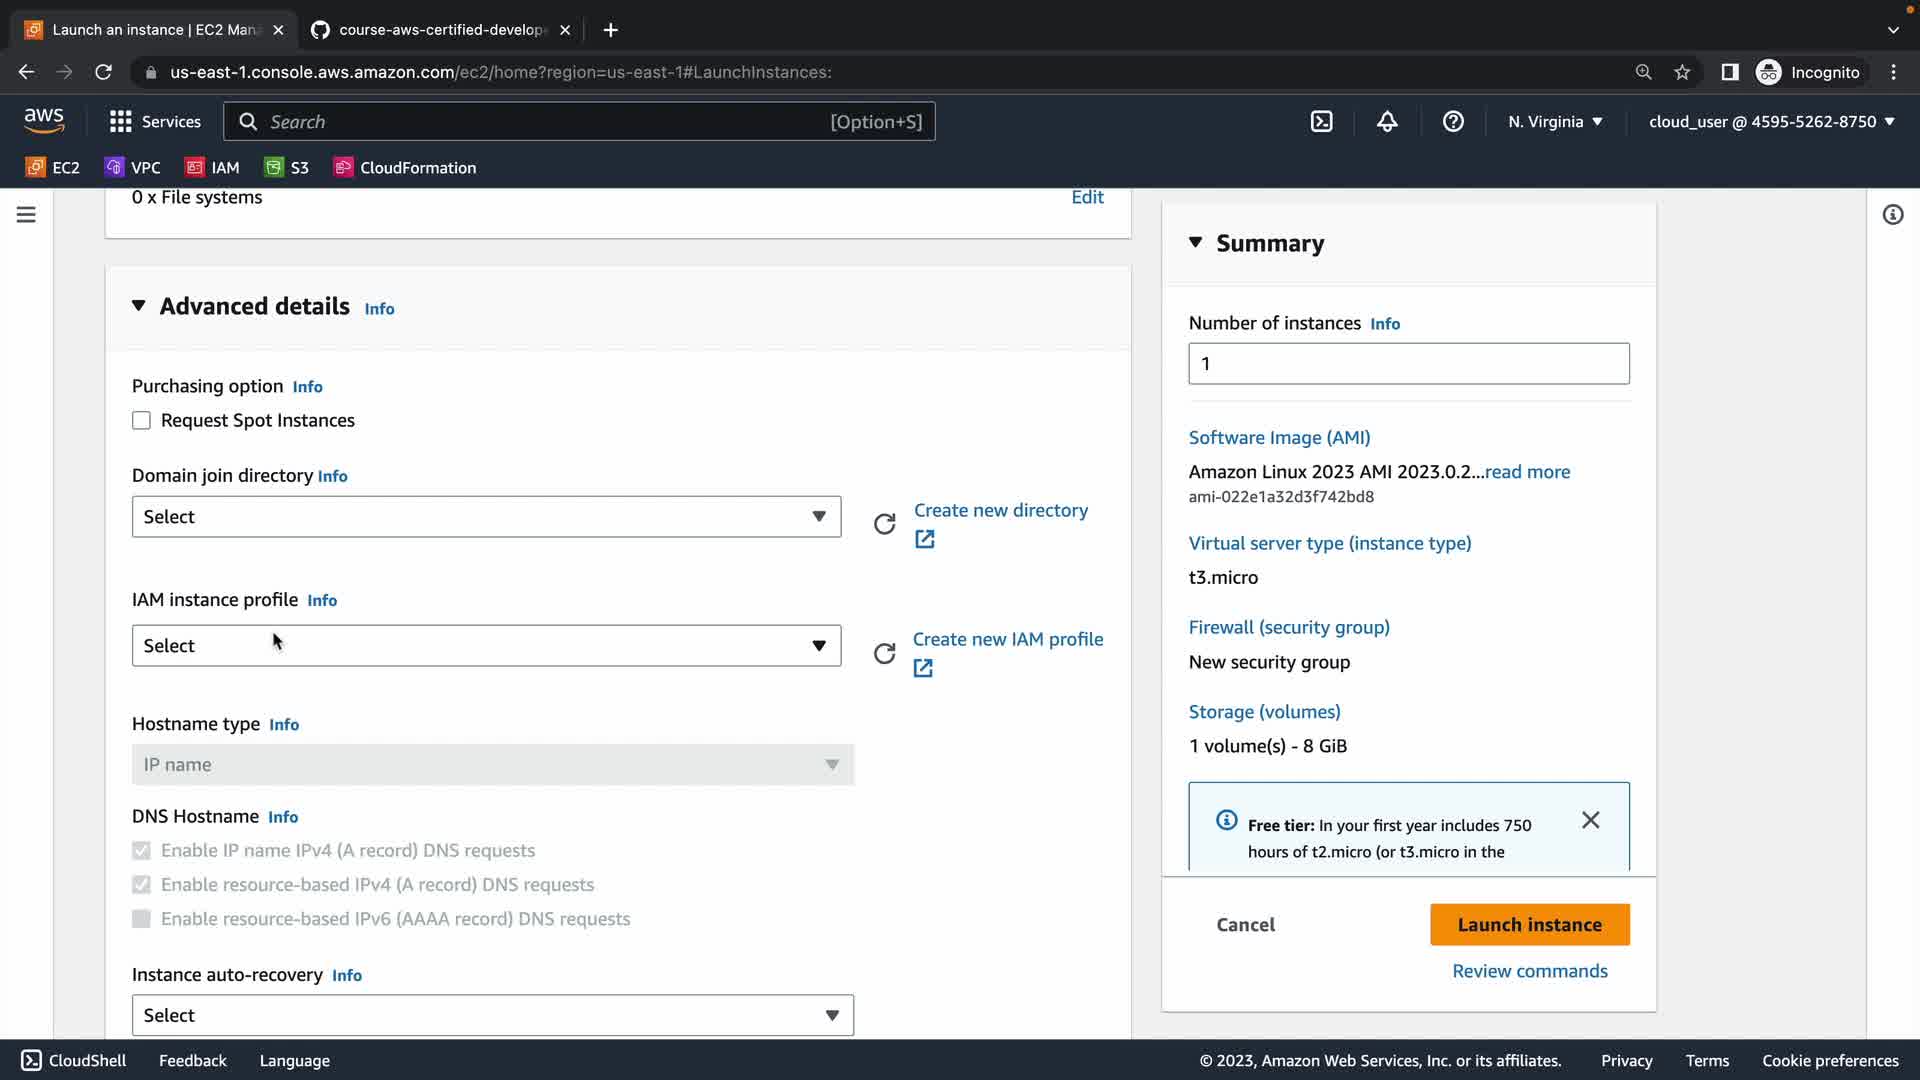Viewport: 1920px width, 1080px height.
Task: Refresh the domain join directory list
Action: click(884, 524)
